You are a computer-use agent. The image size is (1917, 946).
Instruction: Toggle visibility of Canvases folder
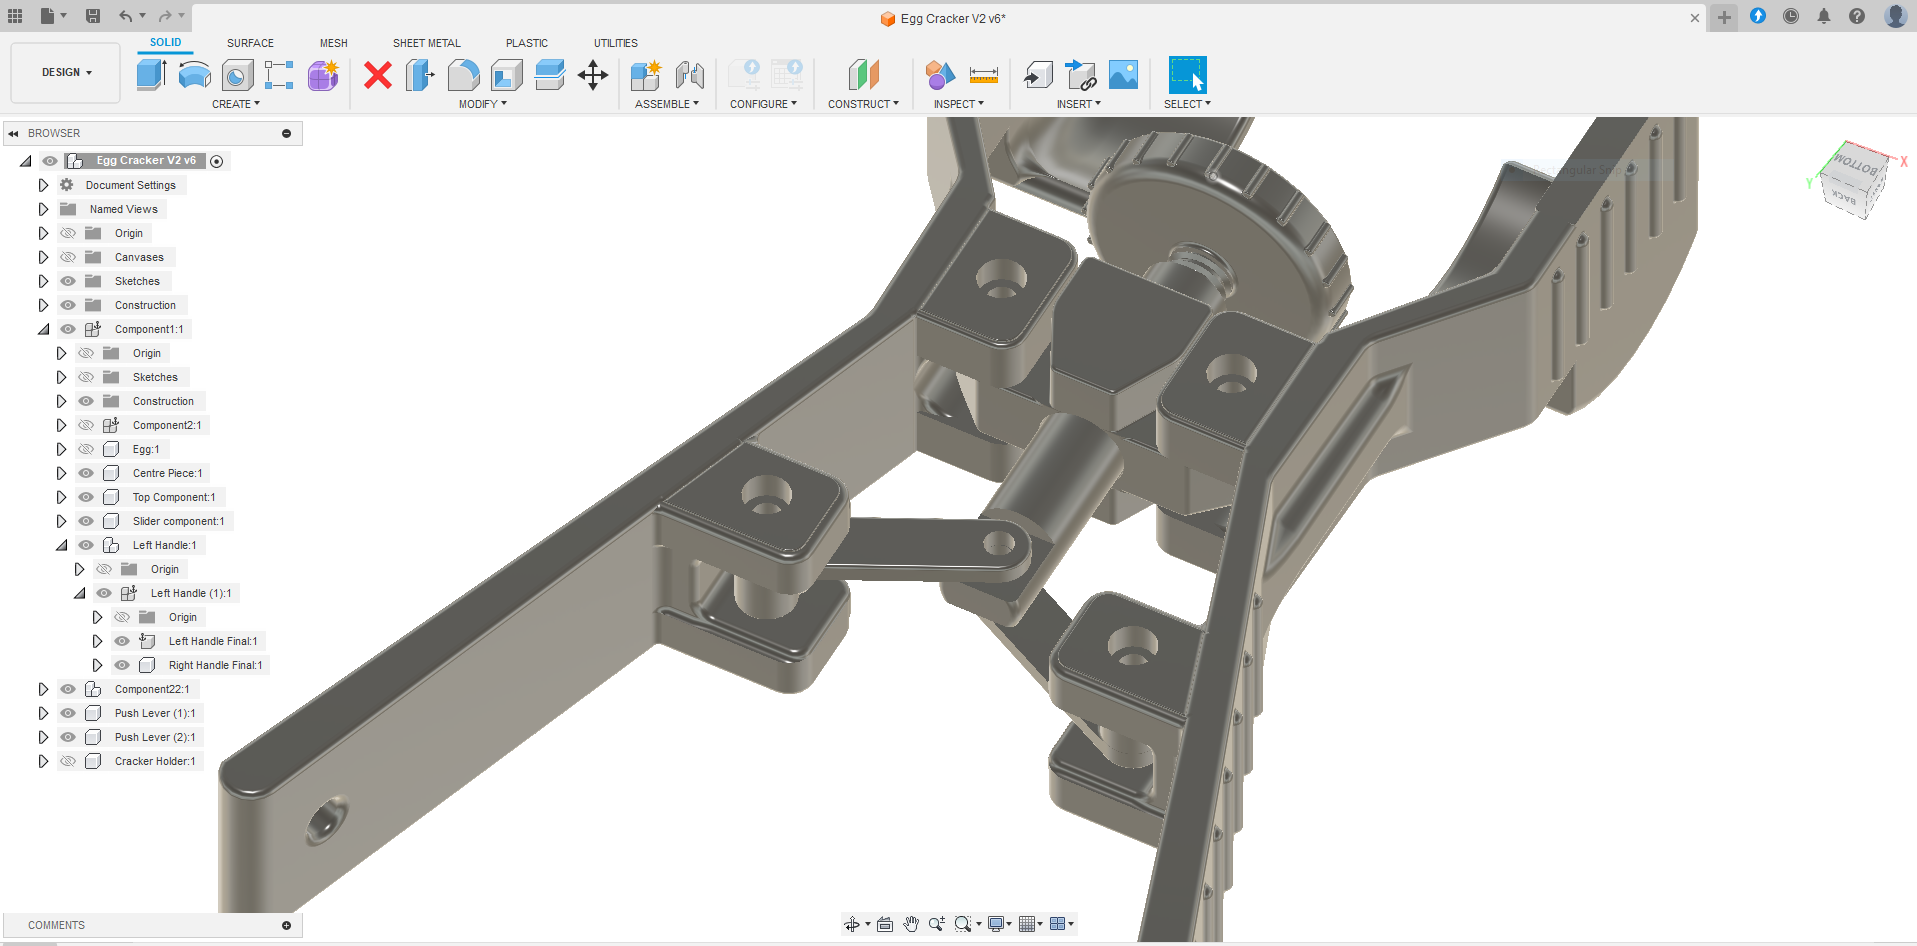click(68, 257)
